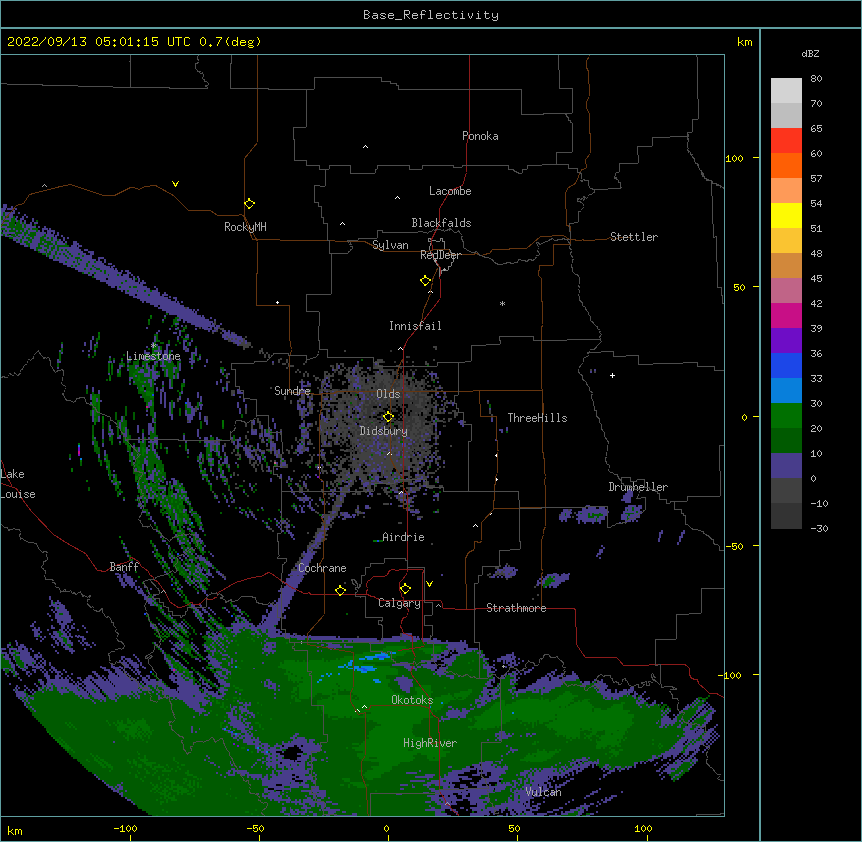Image resolution: width=862 pixels, height=842 pixels.
Task: Click the yellow diamond marker above RockyMH
Action: [249, 203]
